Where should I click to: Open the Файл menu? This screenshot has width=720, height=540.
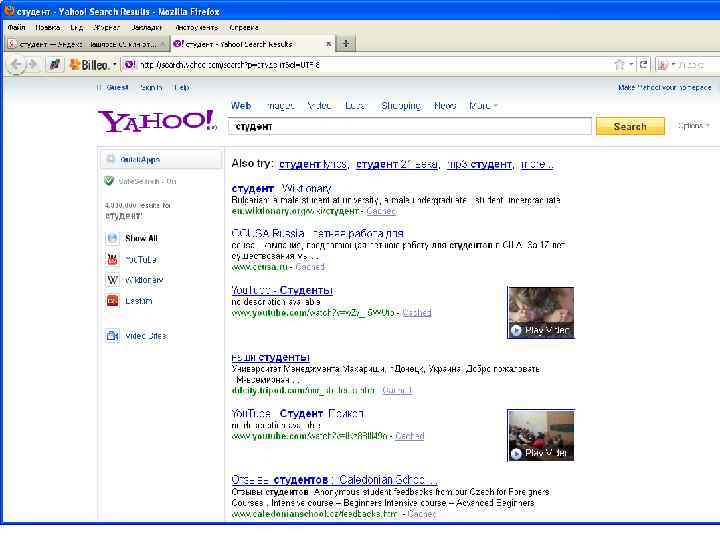[x=16, y=28]
